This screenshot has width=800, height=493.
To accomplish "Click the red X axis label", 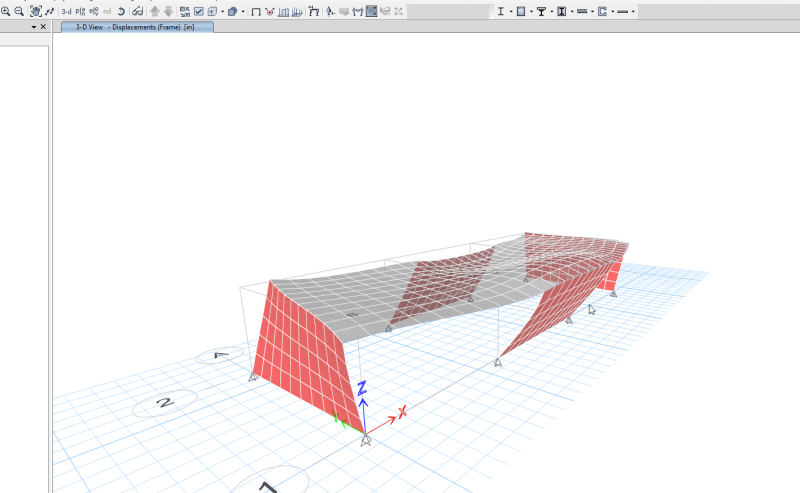I will (x=402, y=411).
